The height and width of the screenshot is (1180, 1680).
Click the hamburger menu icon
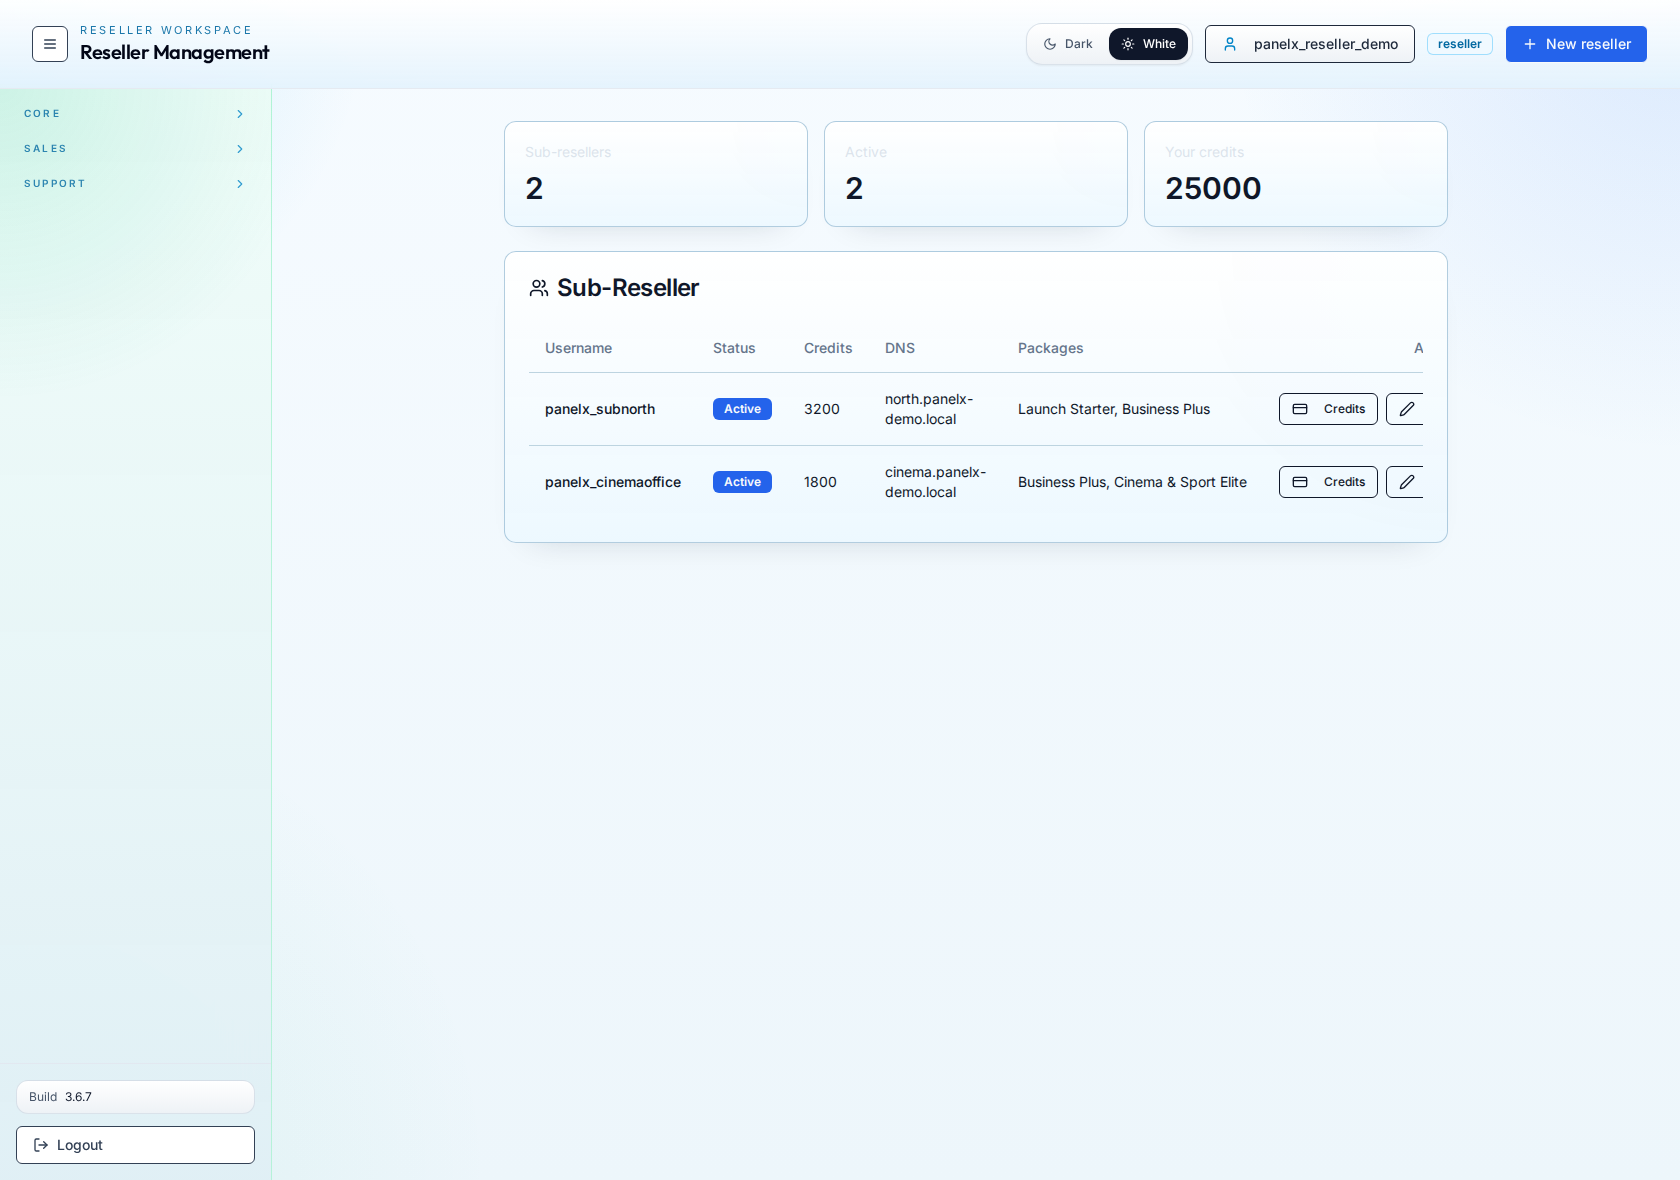click(50, 44)
